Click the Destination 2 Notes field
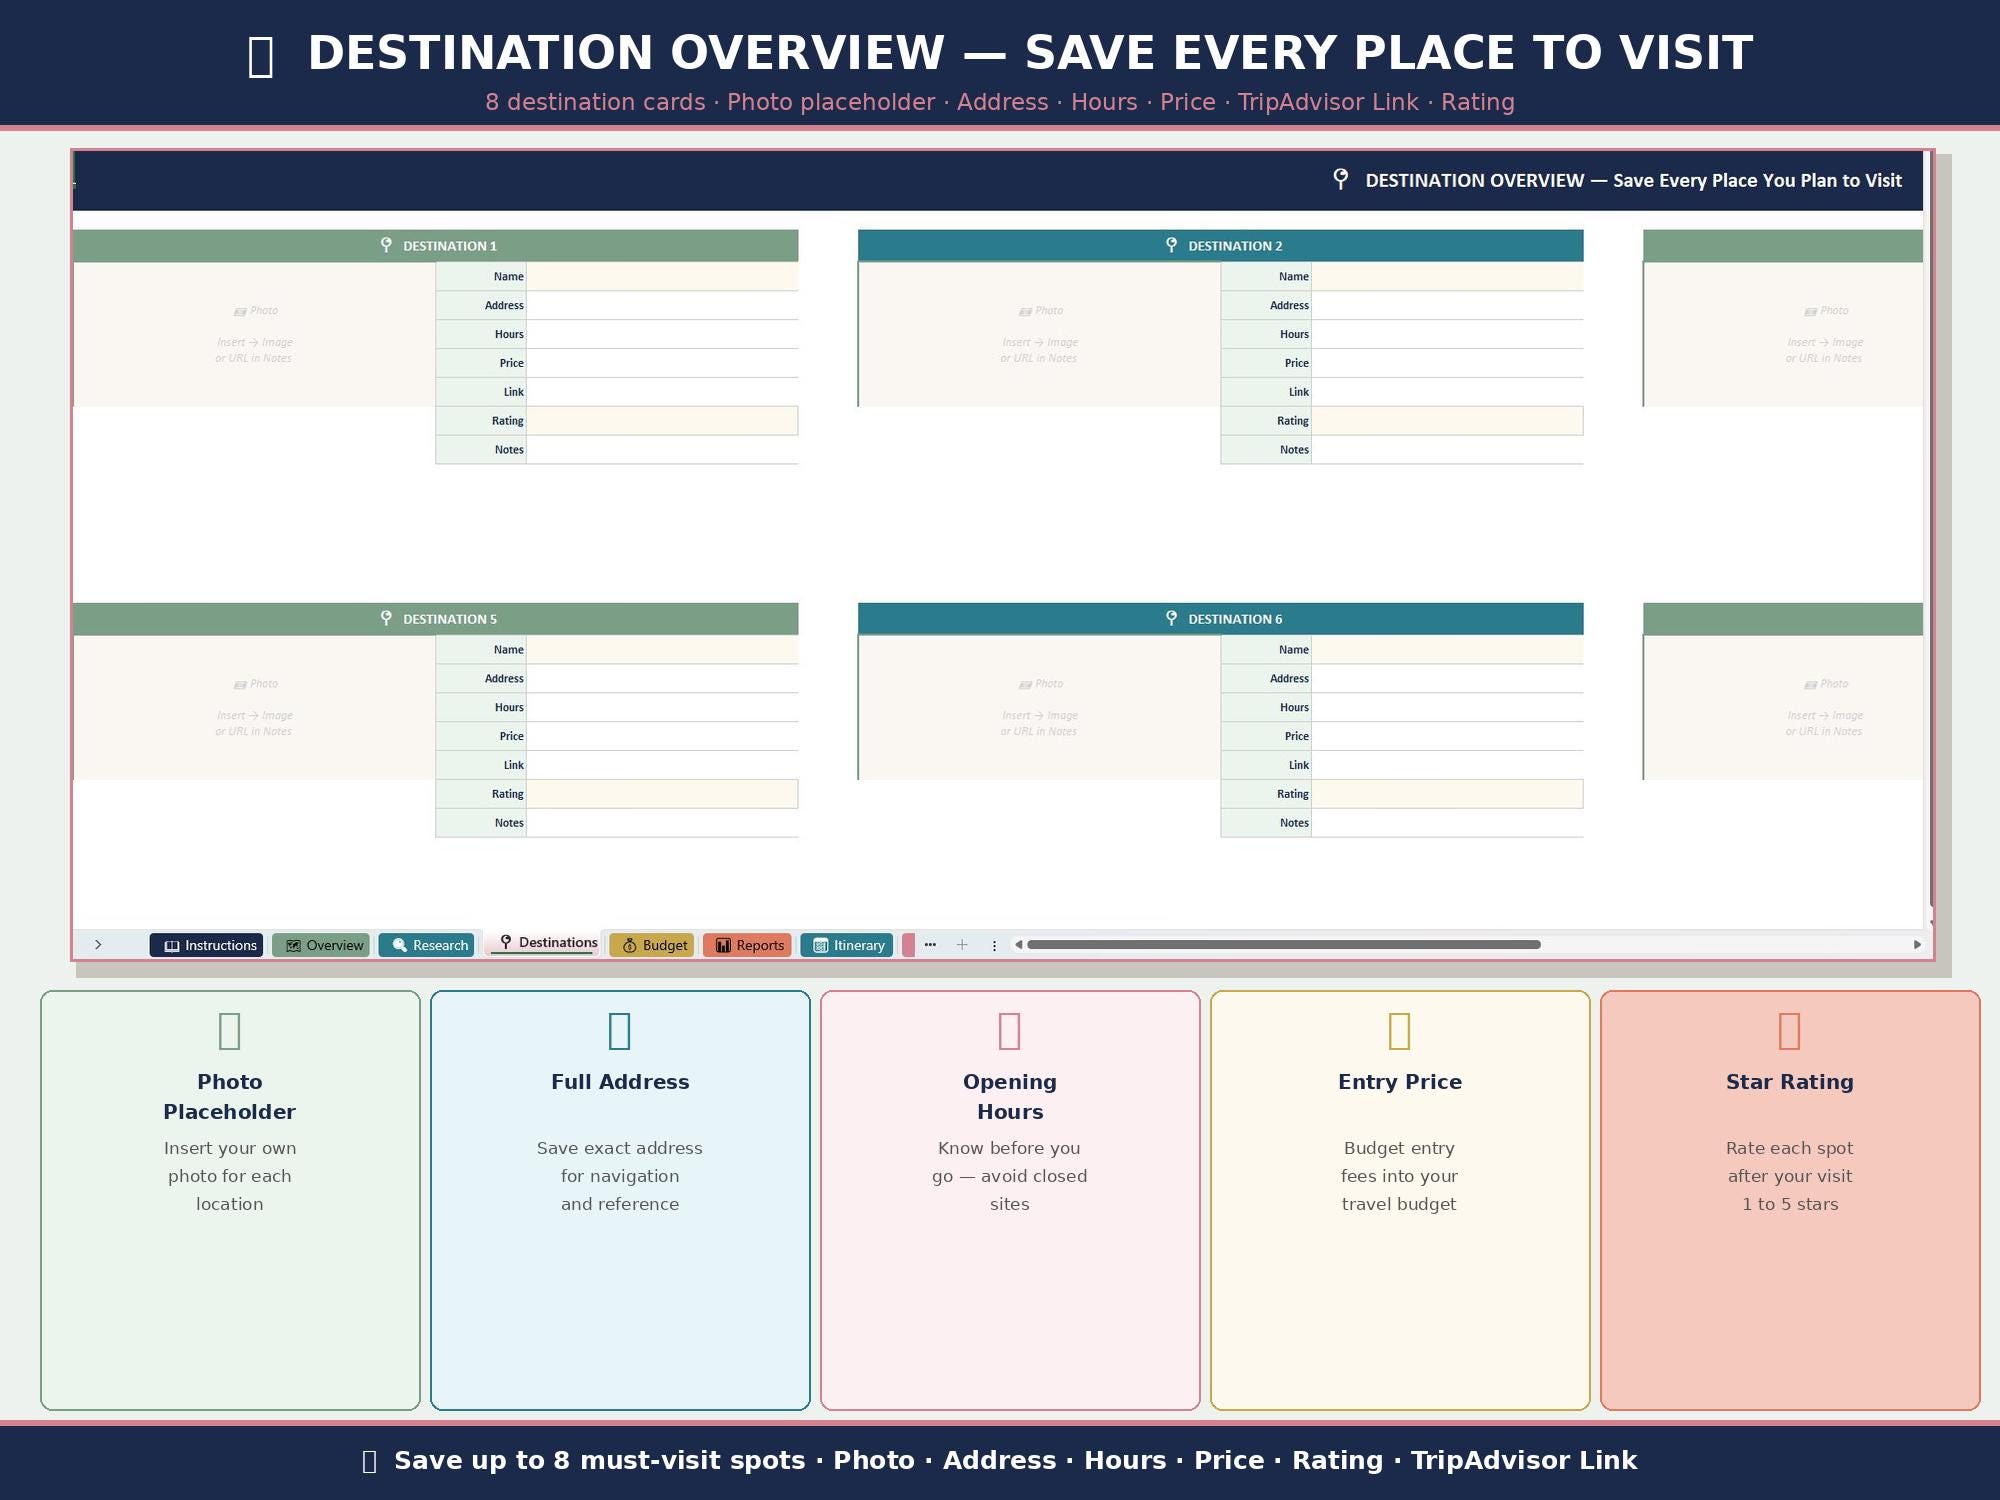 [x=1447, y=450]
